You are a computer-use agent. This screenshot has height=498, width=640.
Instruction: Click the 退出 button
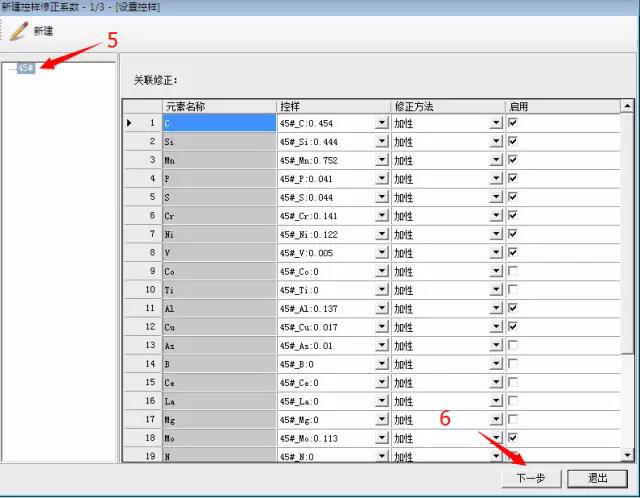597,478
